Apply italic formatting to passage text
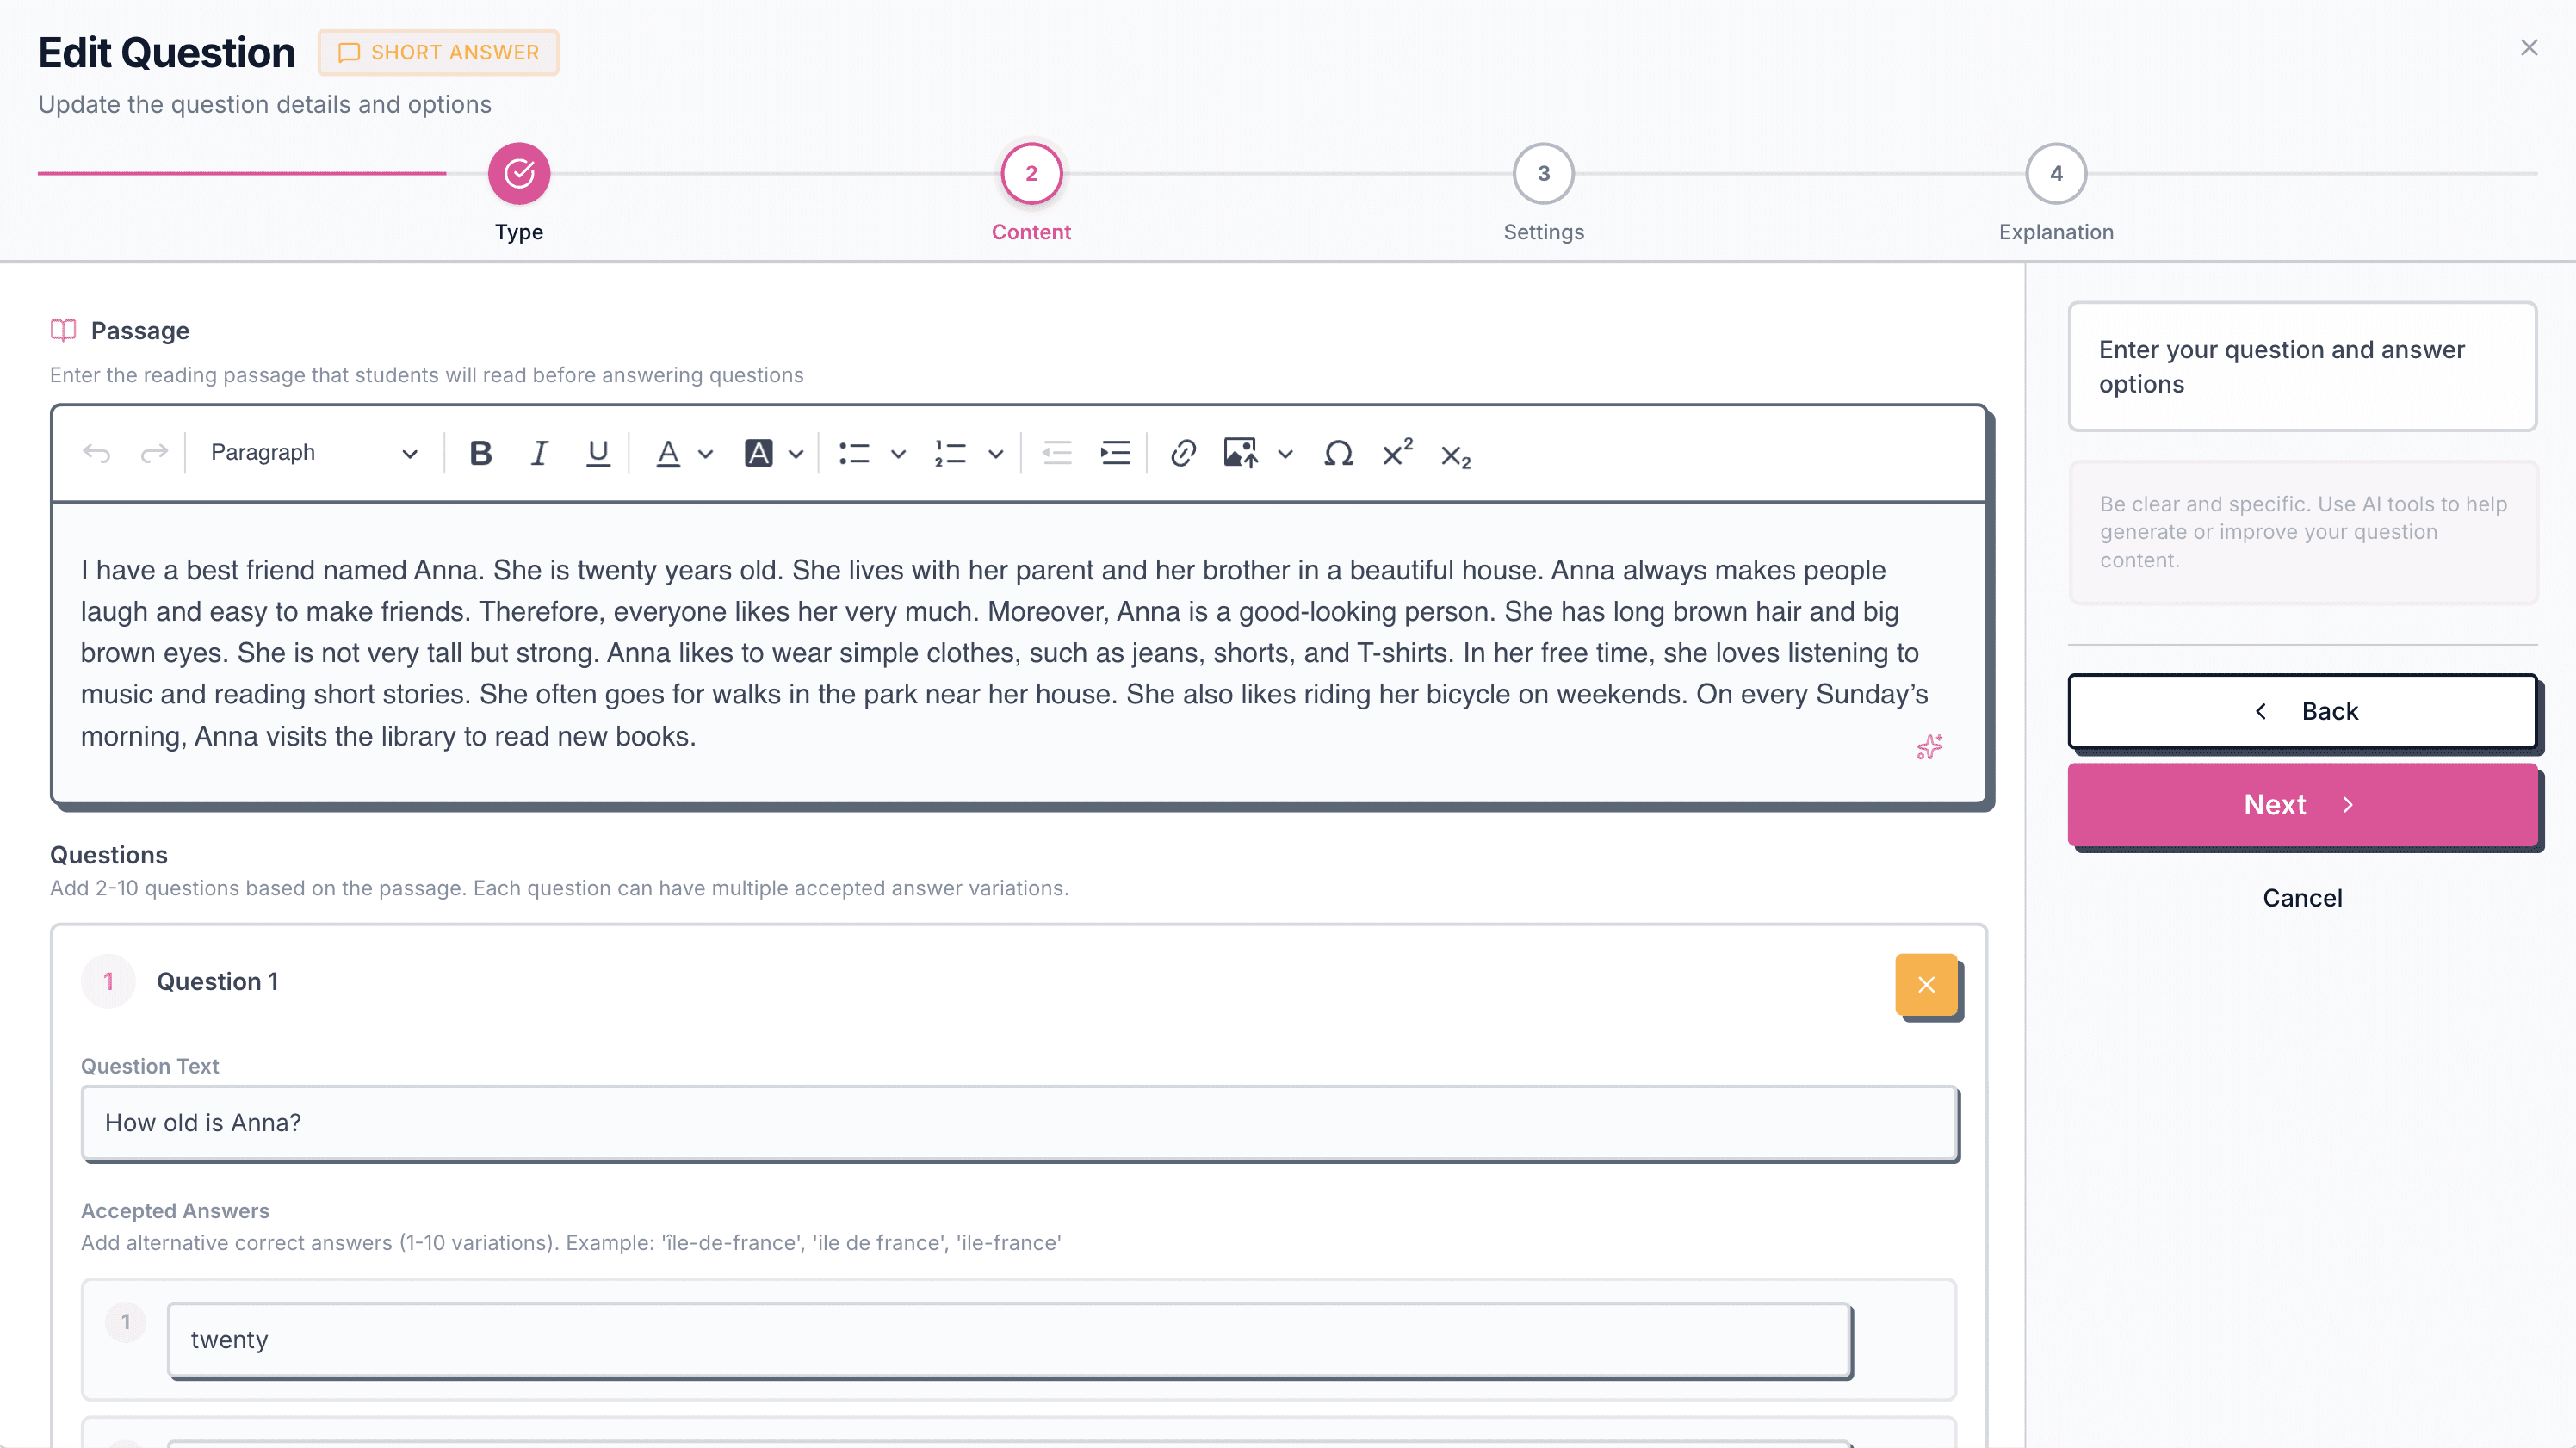Viewport: 2576px width, 1448px height. click(x=539, y=453)
